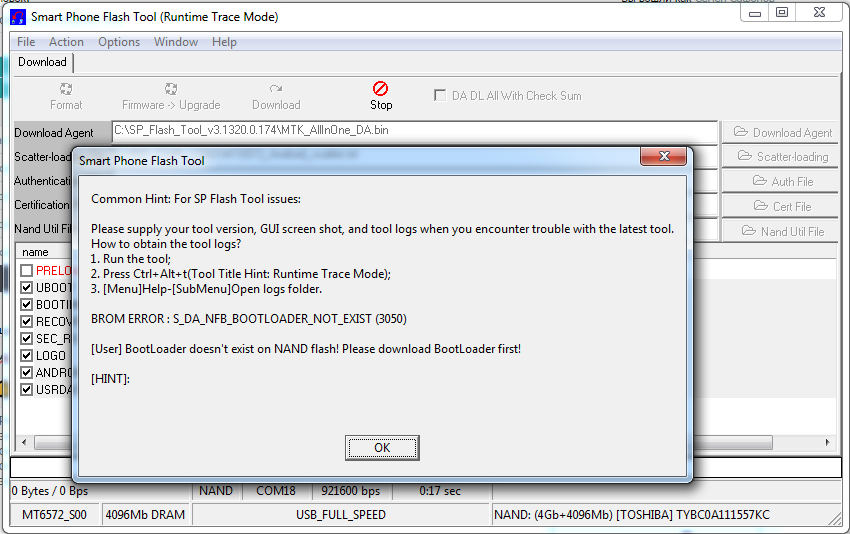Click the Auth File folder button

[780, 182]
